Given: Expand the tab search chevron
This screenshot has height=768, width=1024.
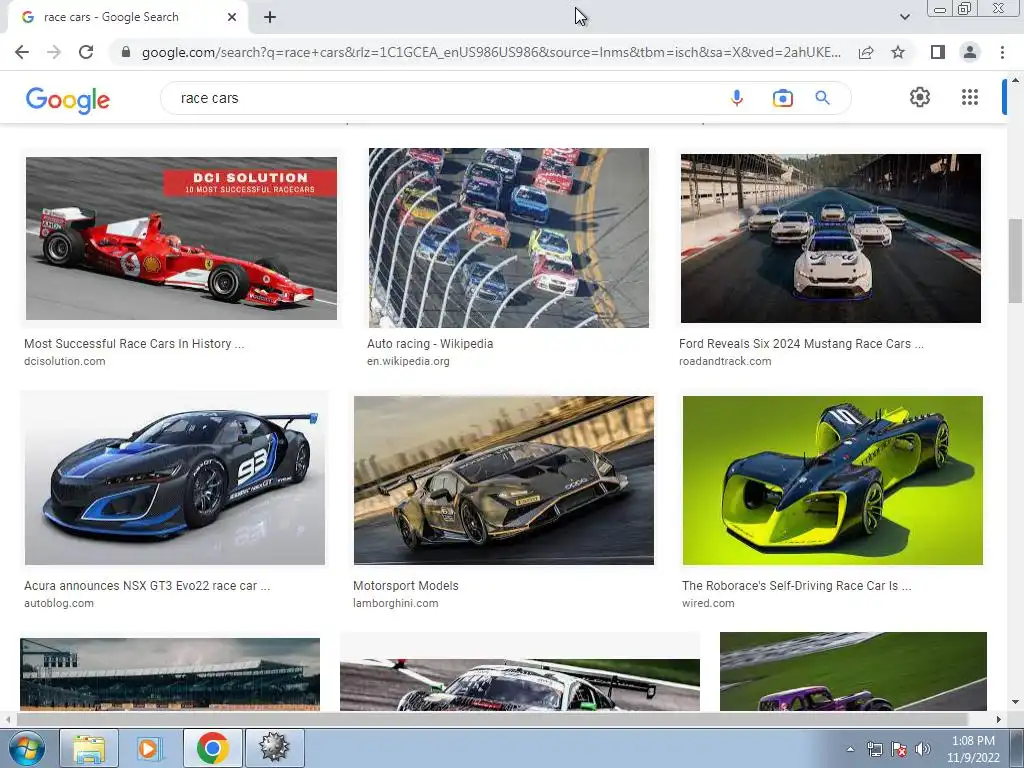Looking at the screenshot, I should (x=904, y=17).
